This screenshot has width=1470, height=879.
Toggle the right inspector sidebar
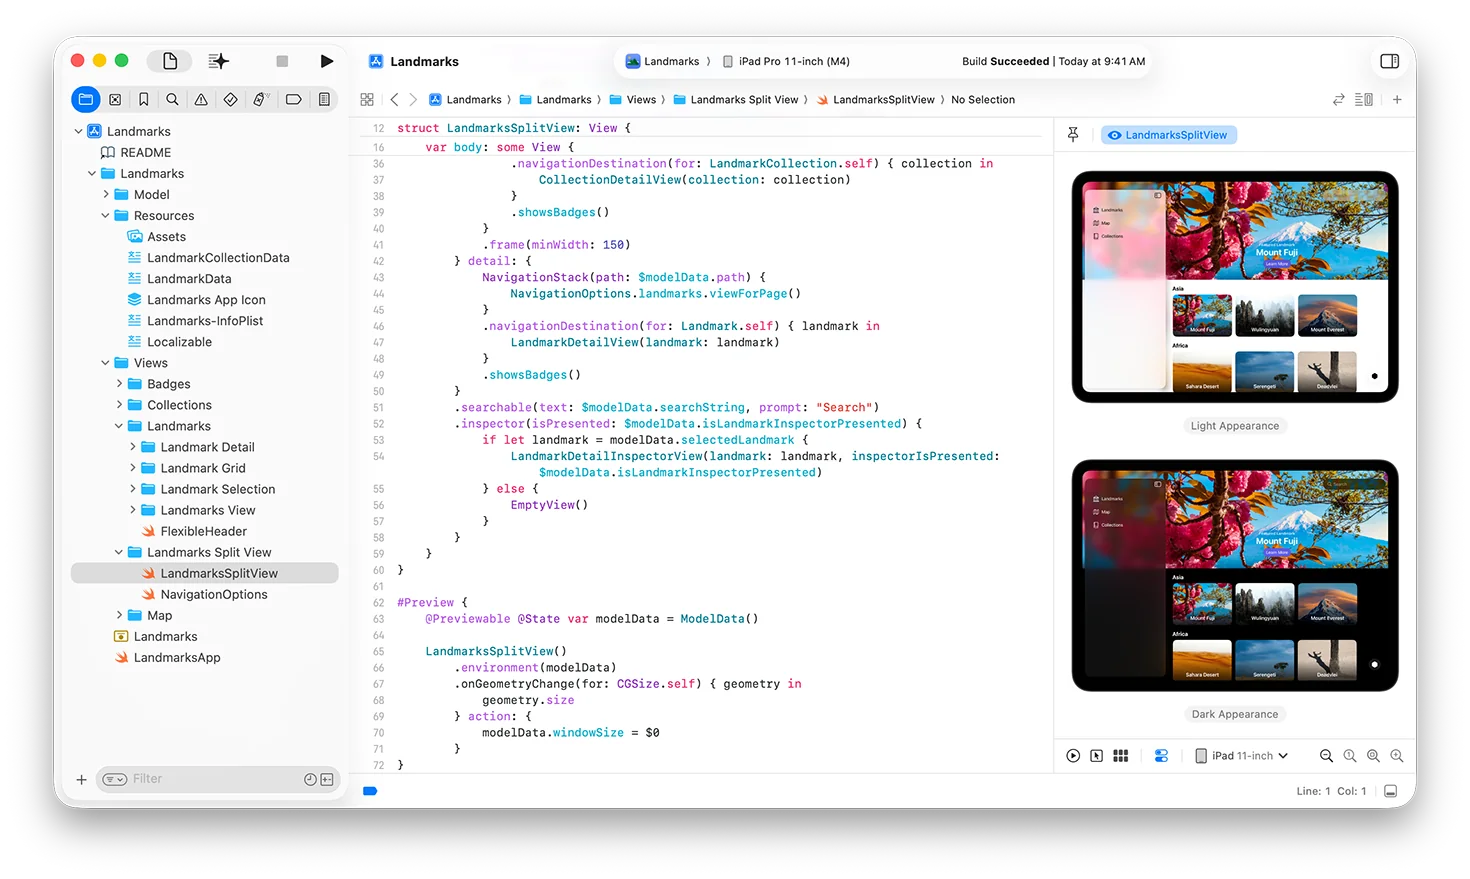click(1389, 61)
